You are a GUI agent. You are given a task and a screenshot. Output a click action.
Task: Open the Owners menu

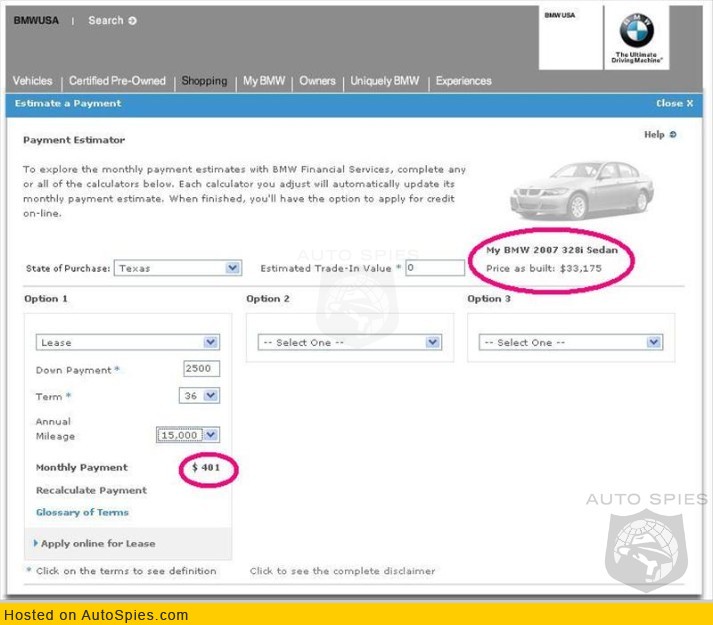coord(317,81)
